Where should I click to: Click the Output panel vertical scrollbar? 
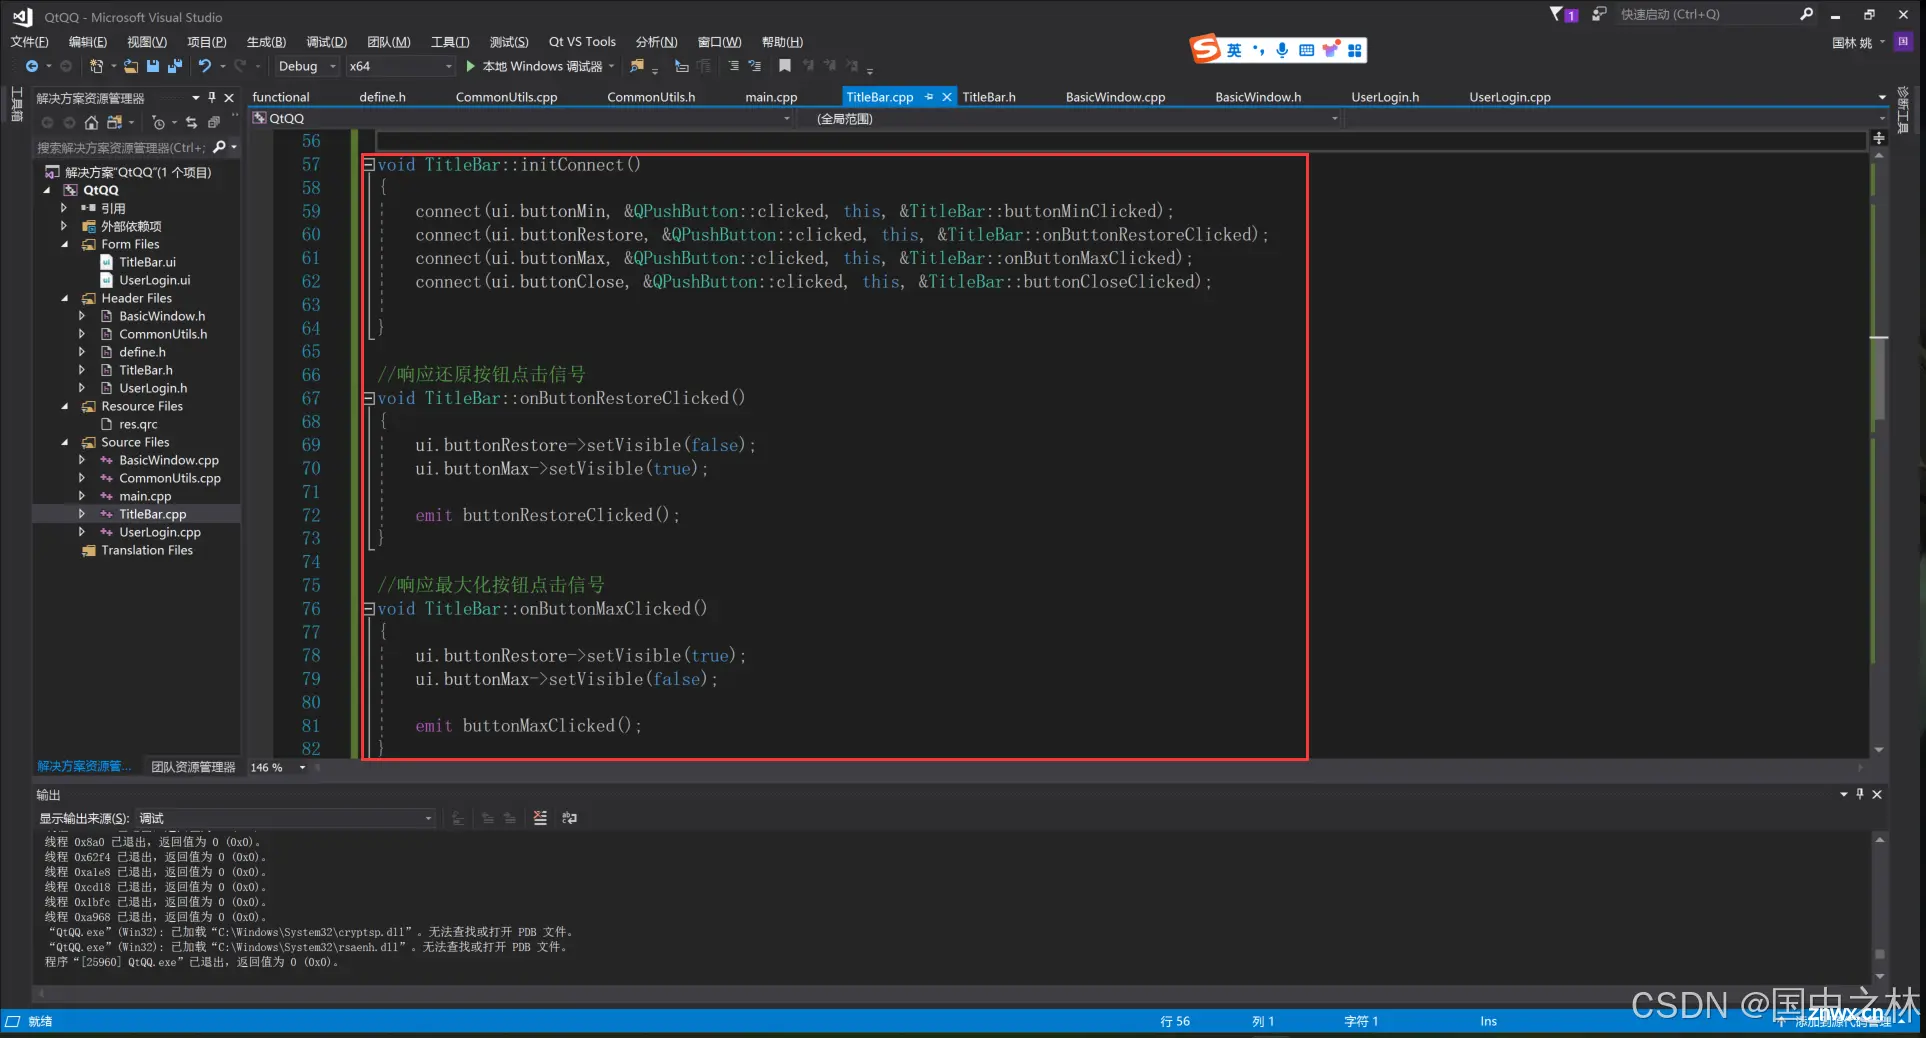click(x=1879, y=909)
